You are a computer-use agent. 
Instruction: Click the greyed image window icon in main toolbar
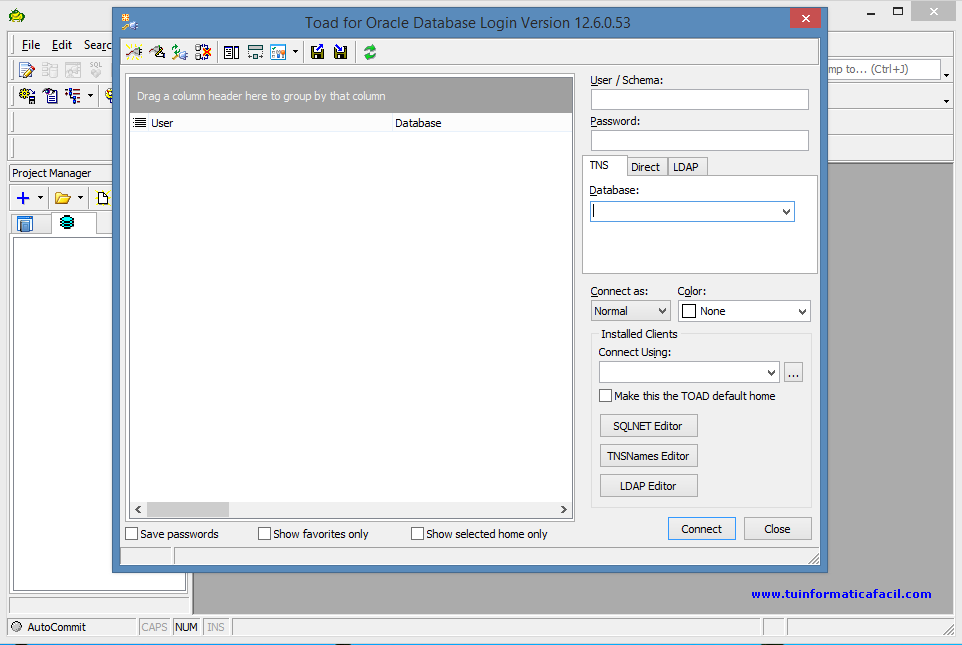73,70
